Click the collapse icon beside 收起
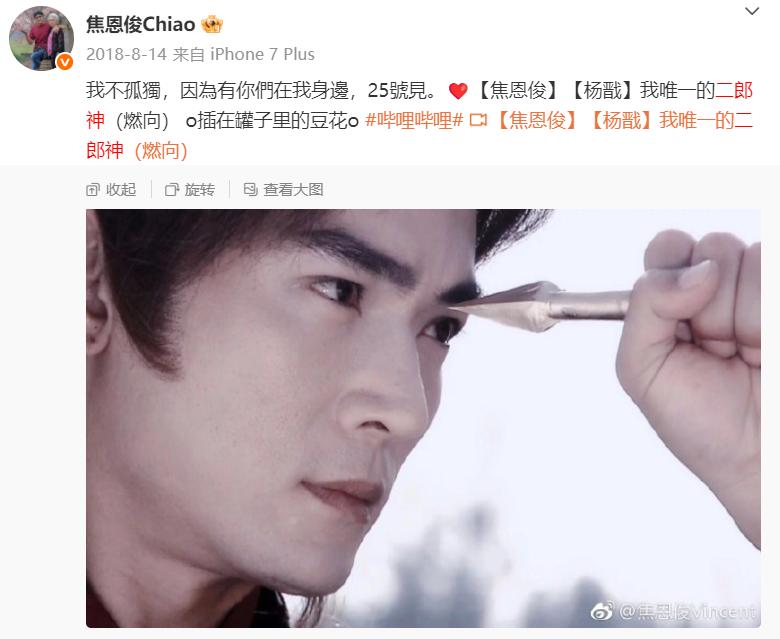The image size is (780, 639). tap(93, 189)
